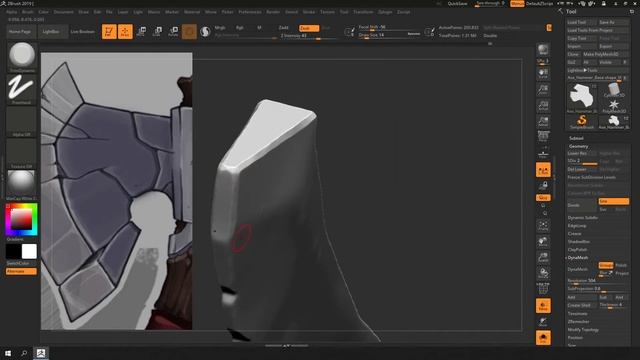This screenshot has height=360, width=640.
Task: Expand the Subtool section
Action: click(576, 138)
